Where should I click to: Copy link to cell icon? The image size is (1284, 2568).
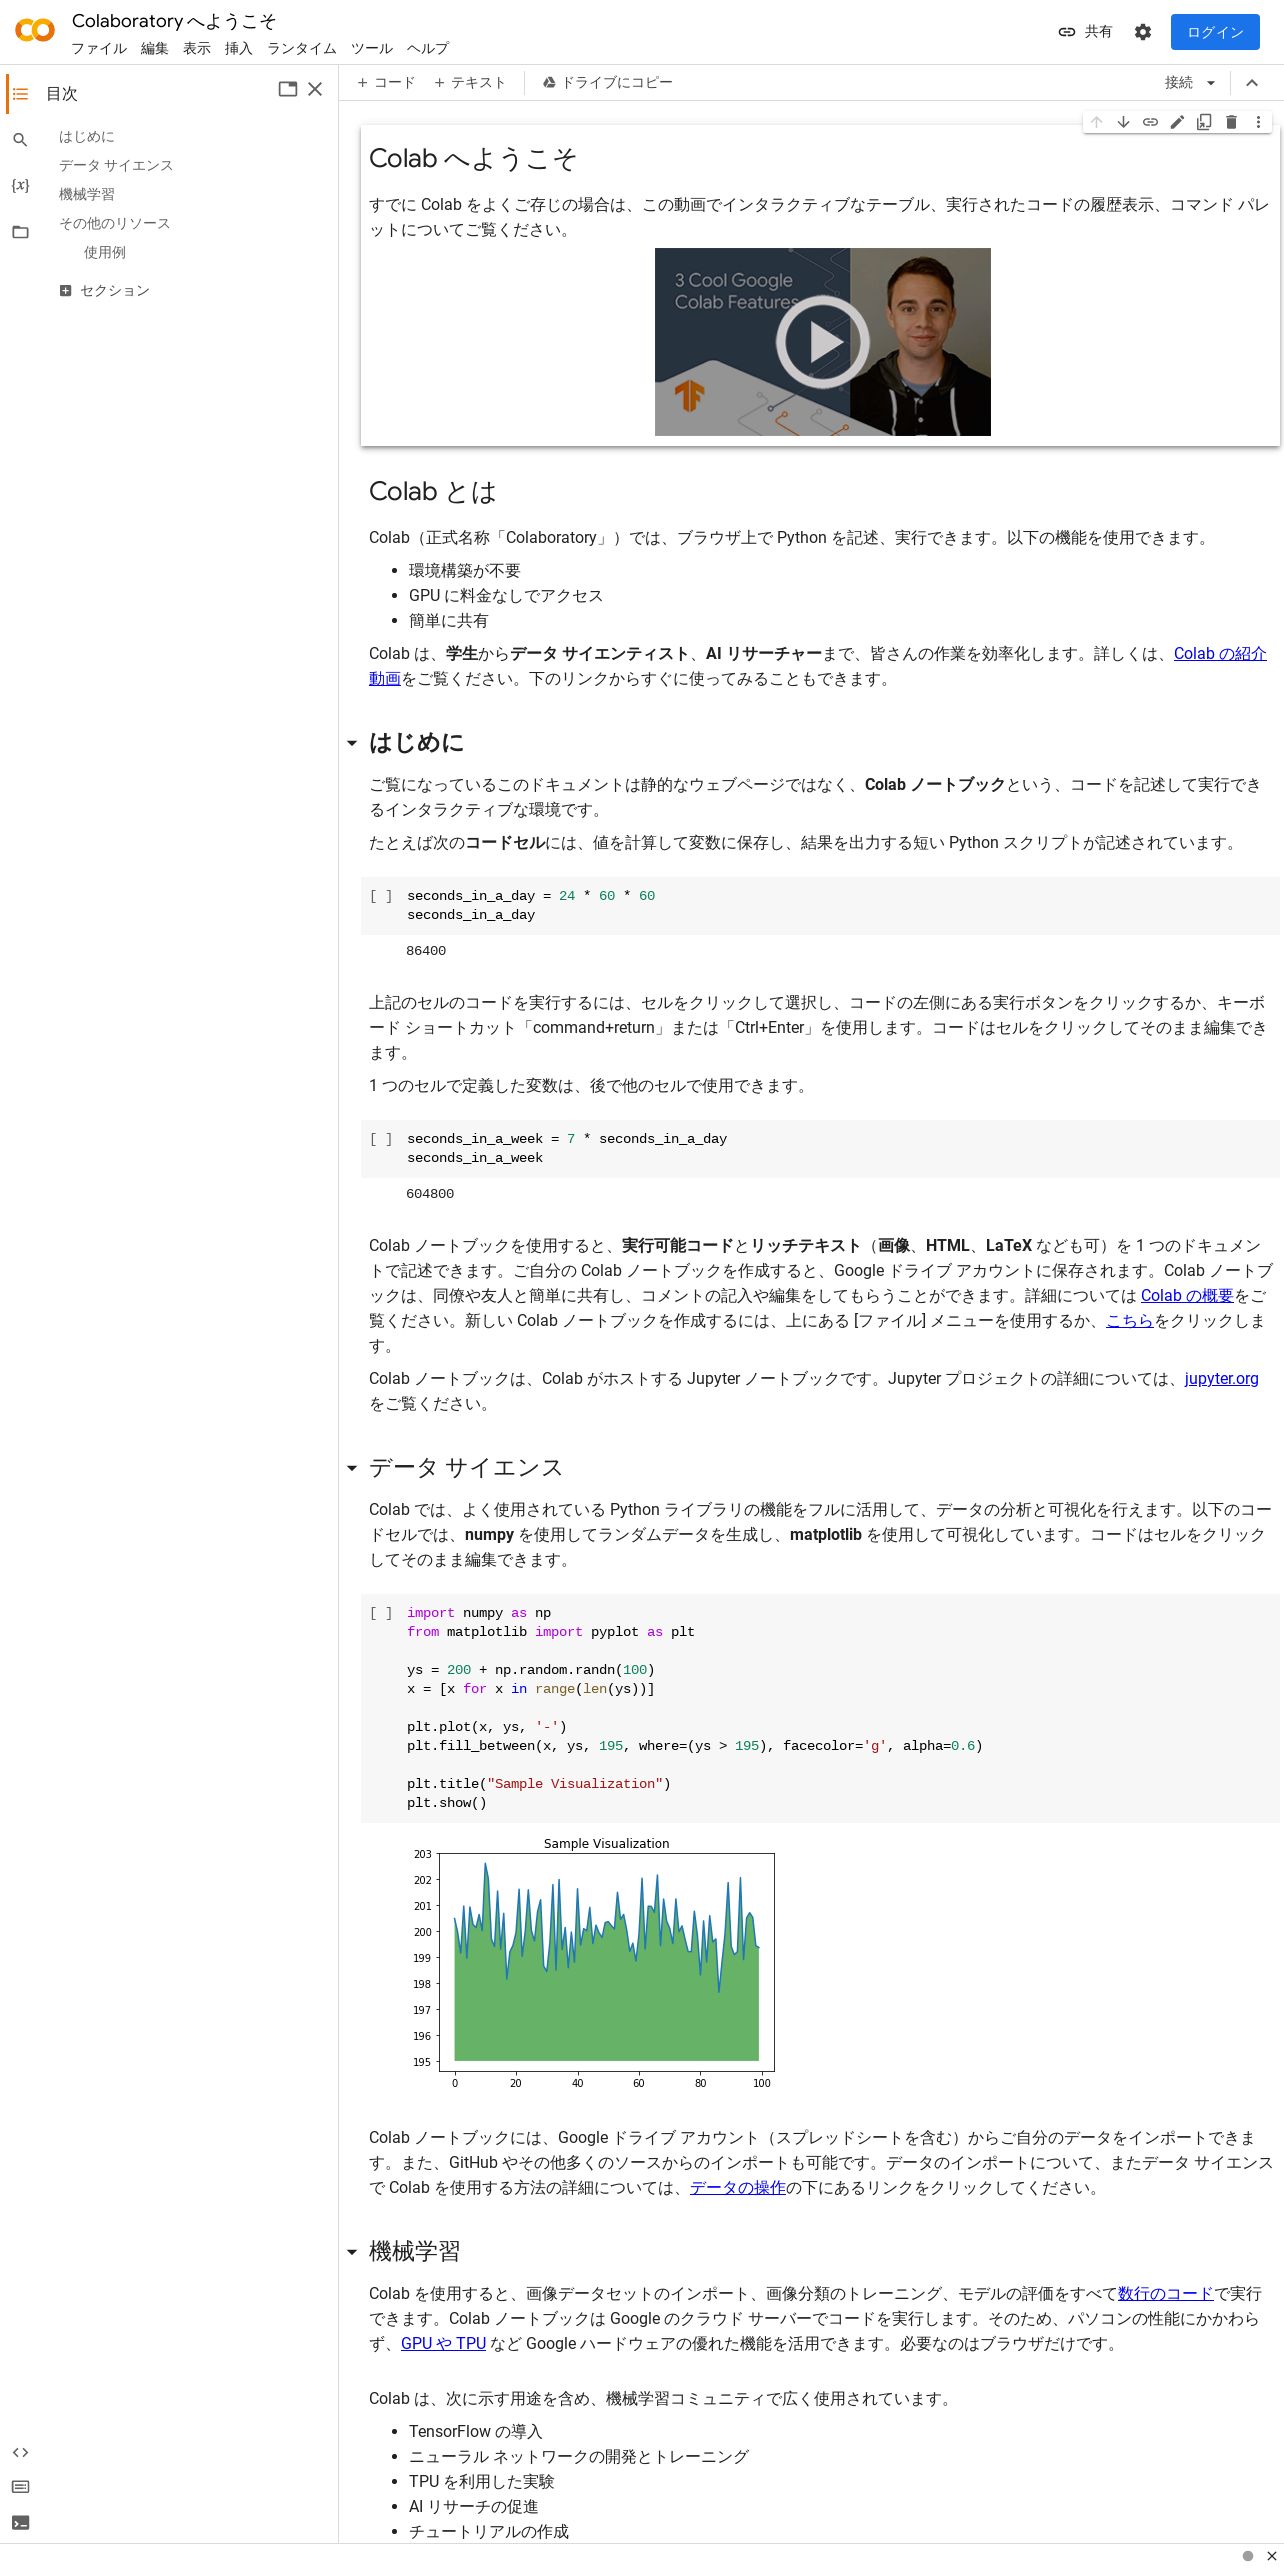(x=1151, y=122)
